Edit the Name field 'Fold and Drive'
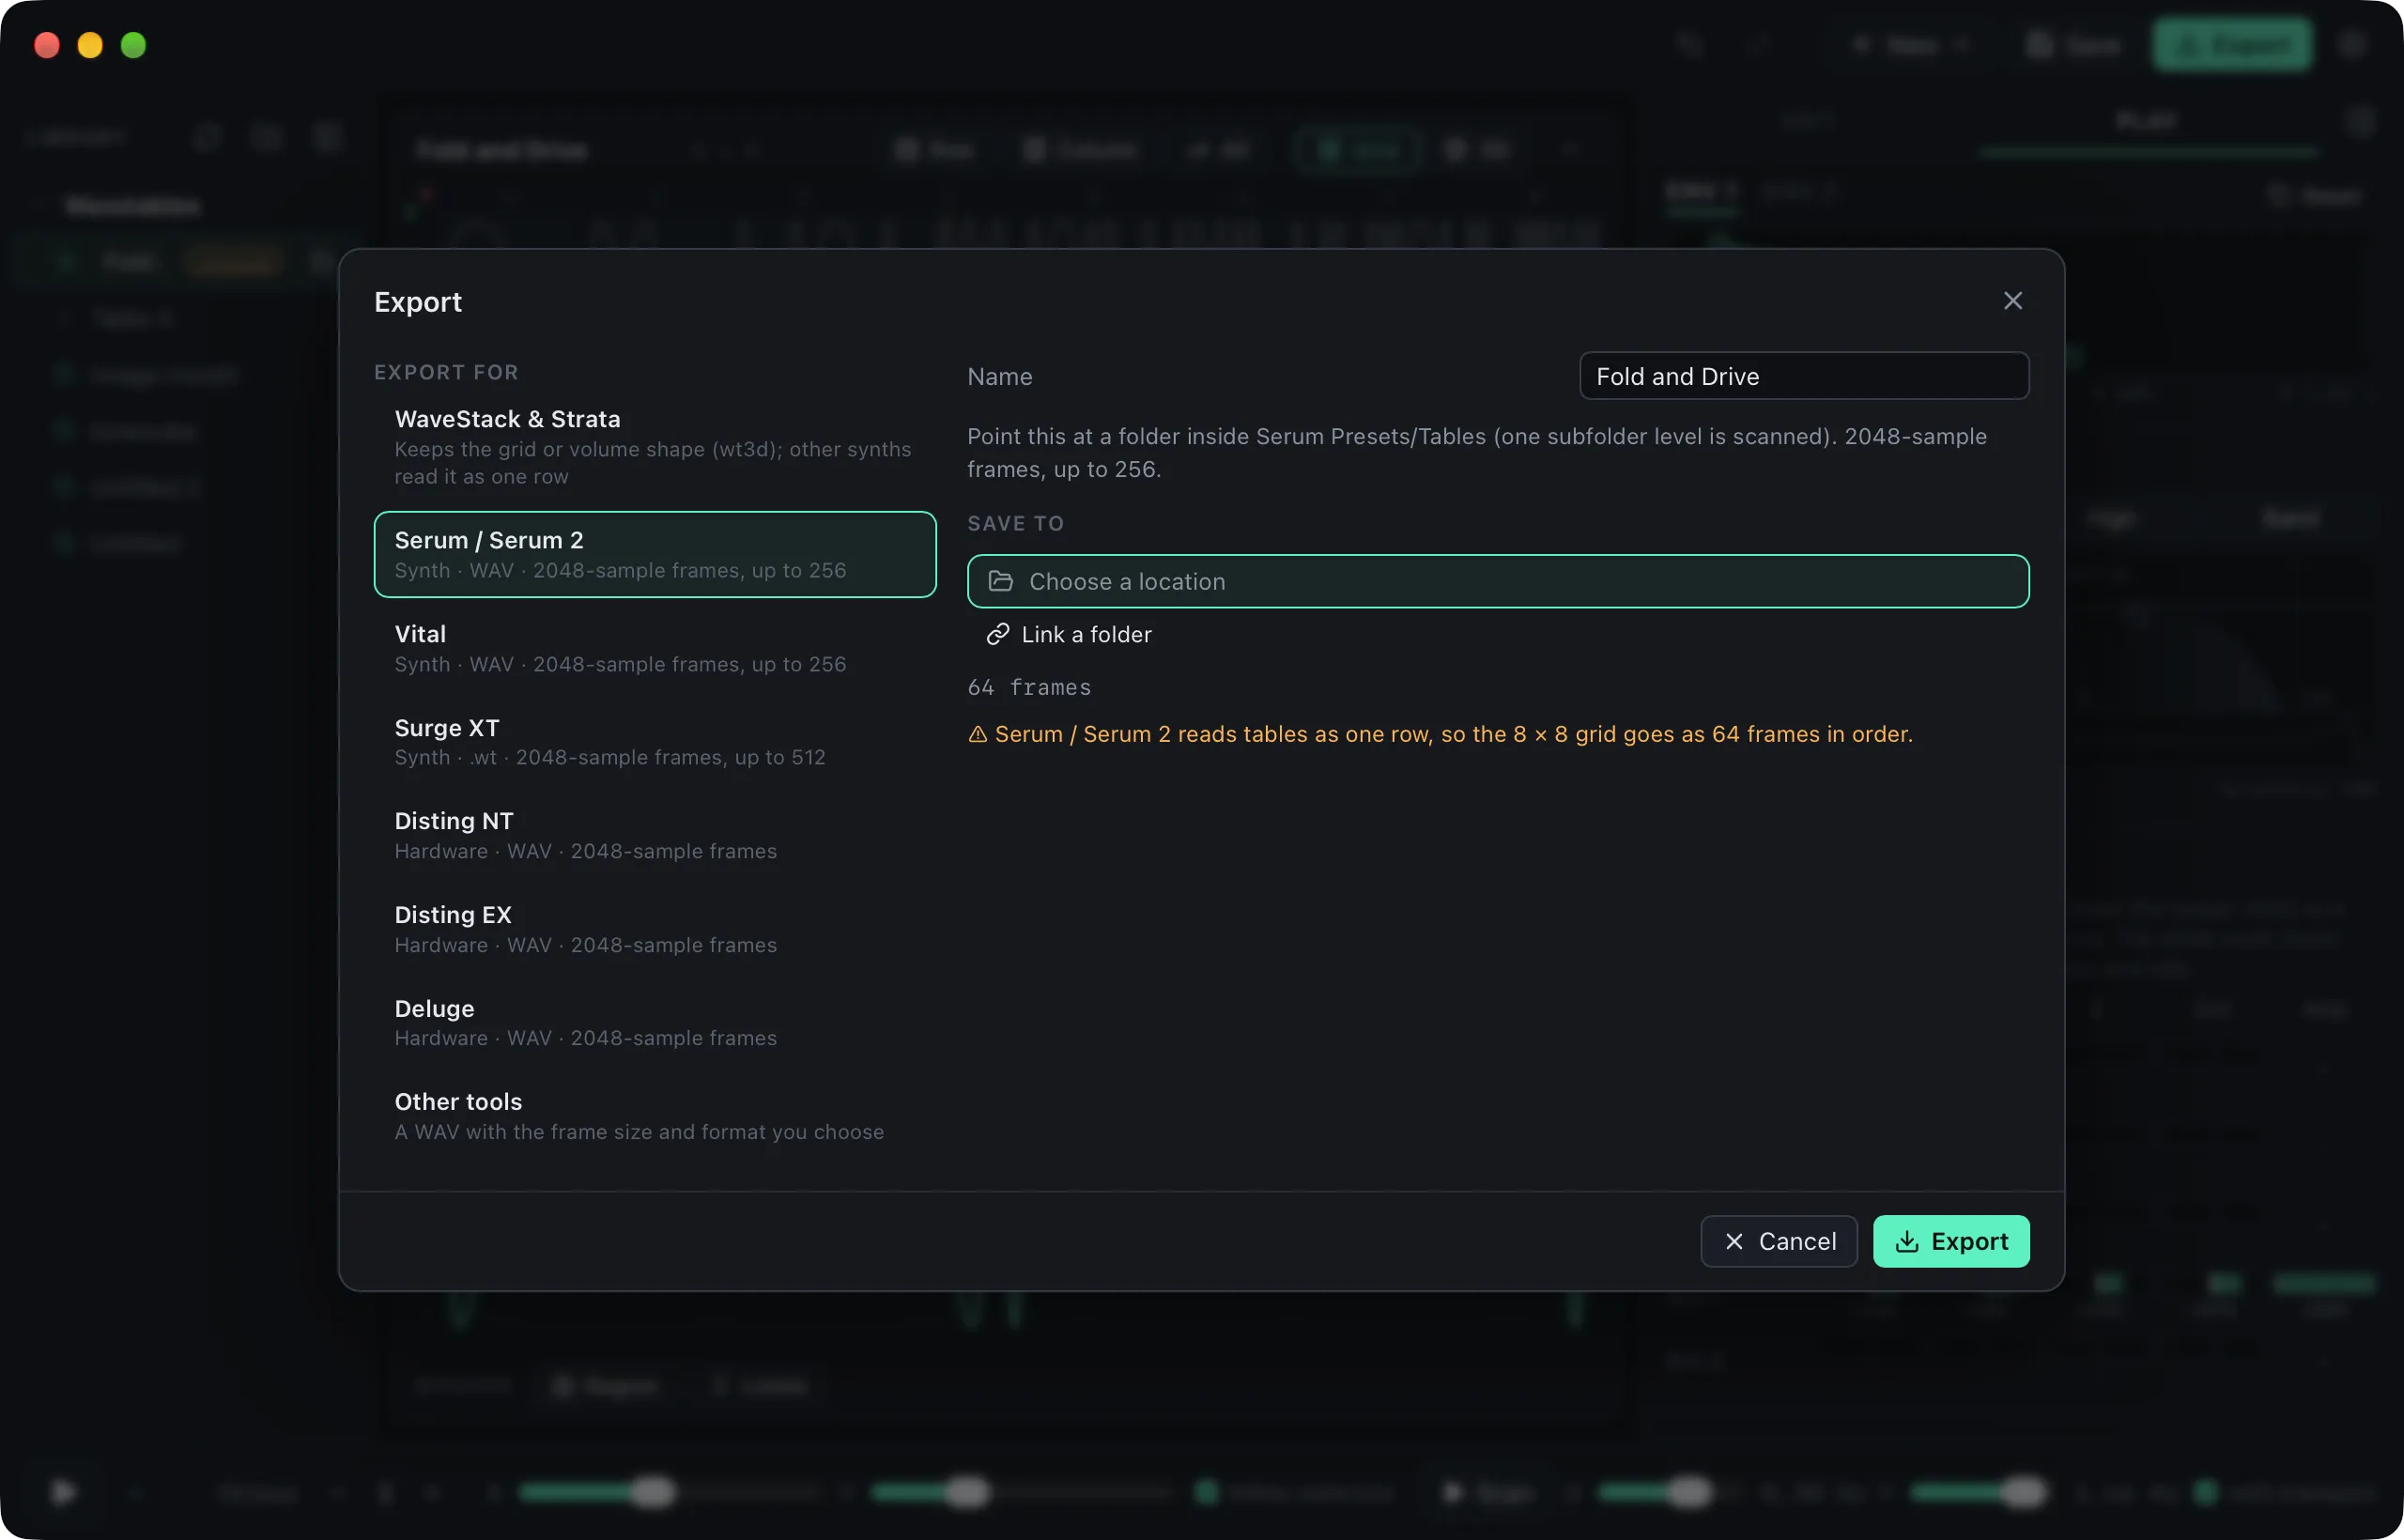This screenshot has height=1540, width=2404. point(1803,376)
